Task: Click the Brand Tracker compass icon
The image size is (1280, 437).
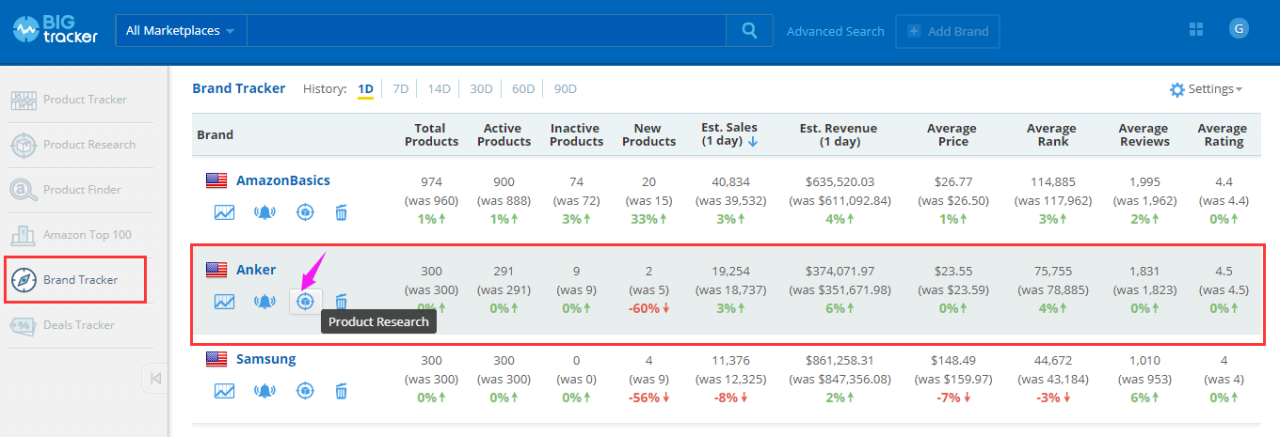Action: (24, 280)
